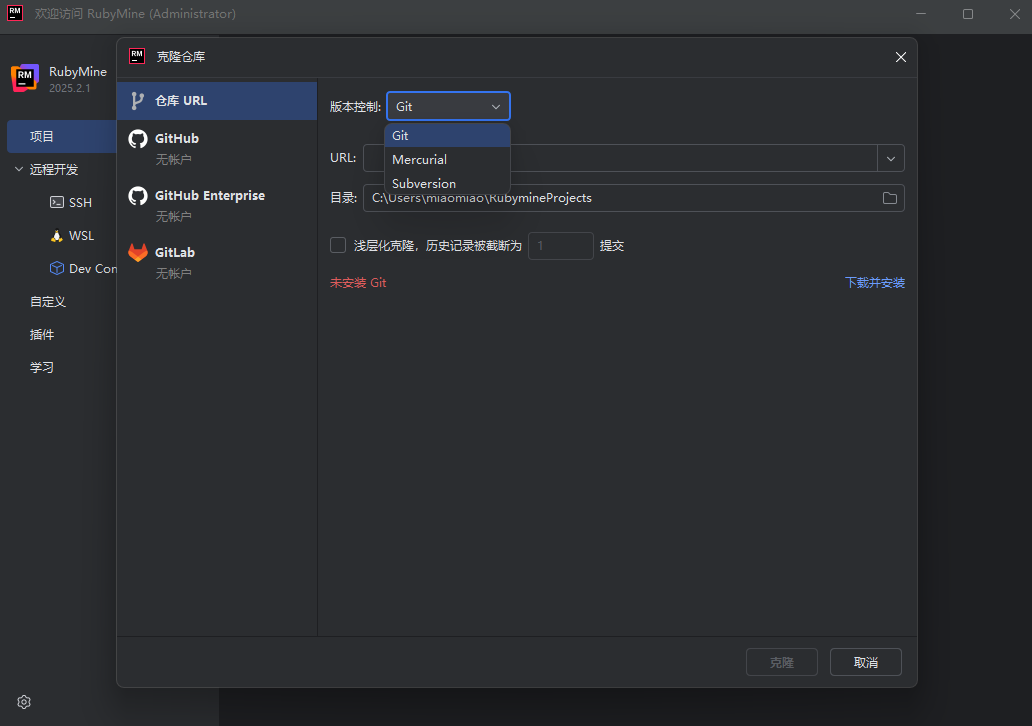
Task: Click the SSH terminal icon
Action: click(57, 203)
